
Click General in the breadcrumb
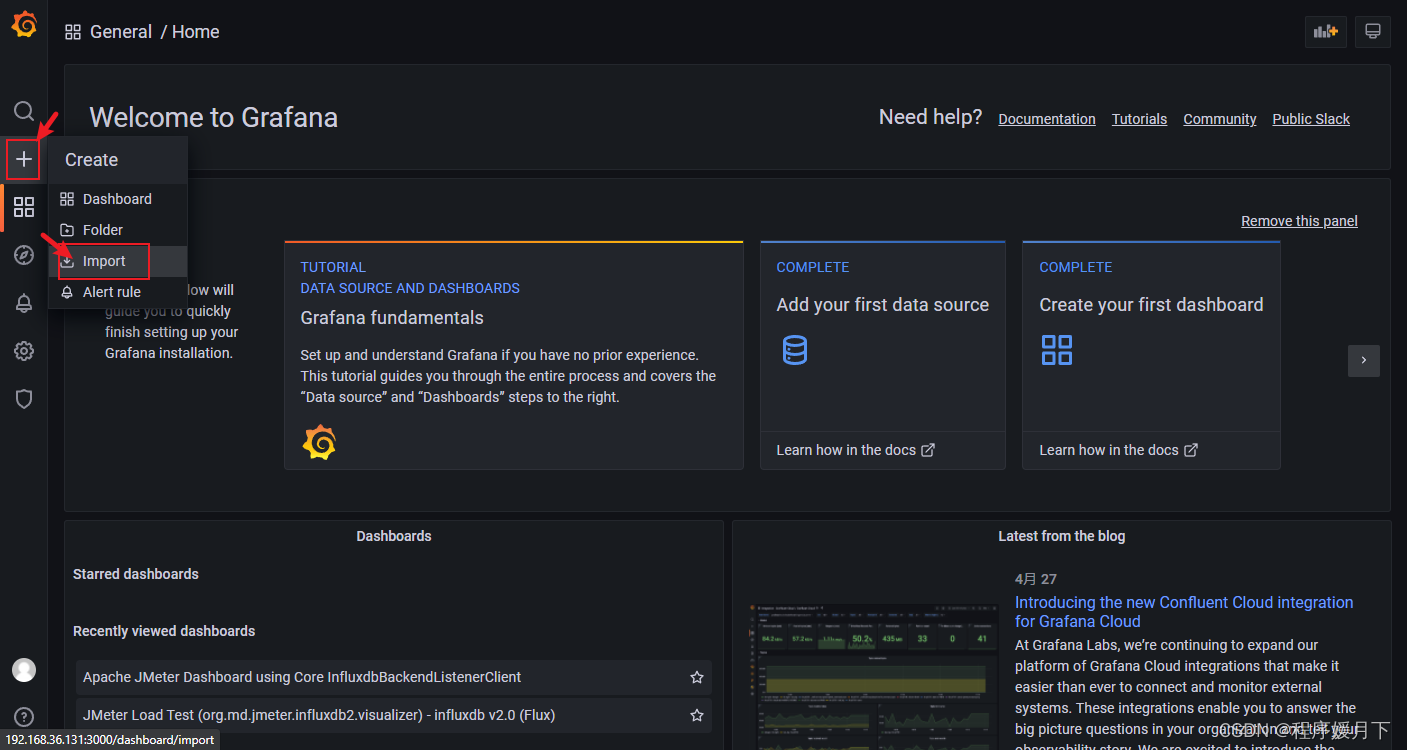click(x=121, y=32)
